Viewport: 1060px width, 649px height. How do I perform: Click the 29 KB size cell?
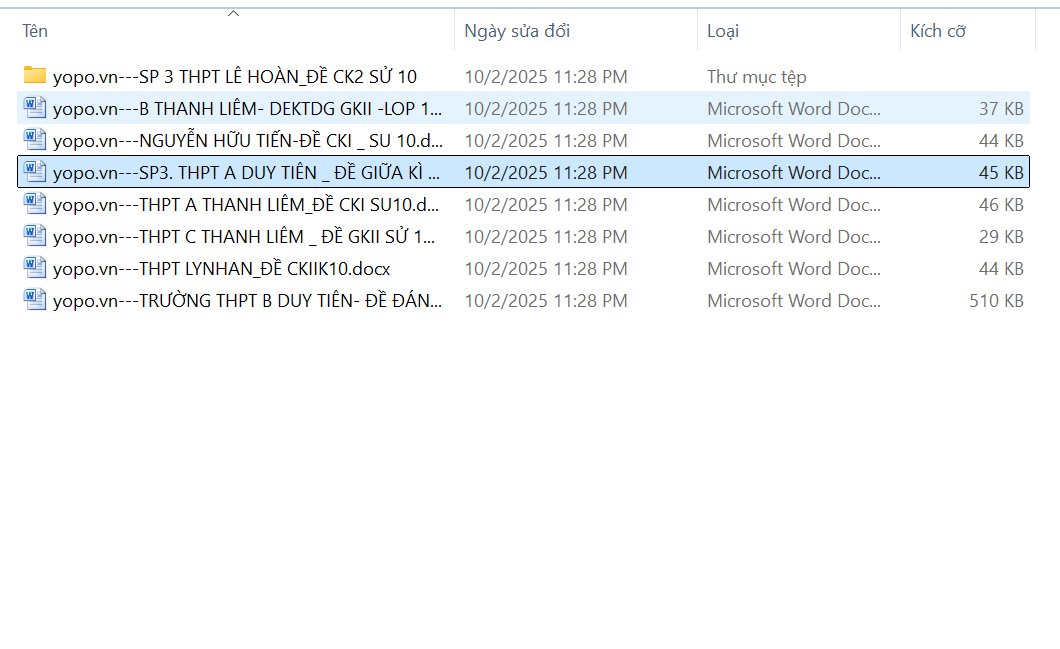coord(1001,236)
